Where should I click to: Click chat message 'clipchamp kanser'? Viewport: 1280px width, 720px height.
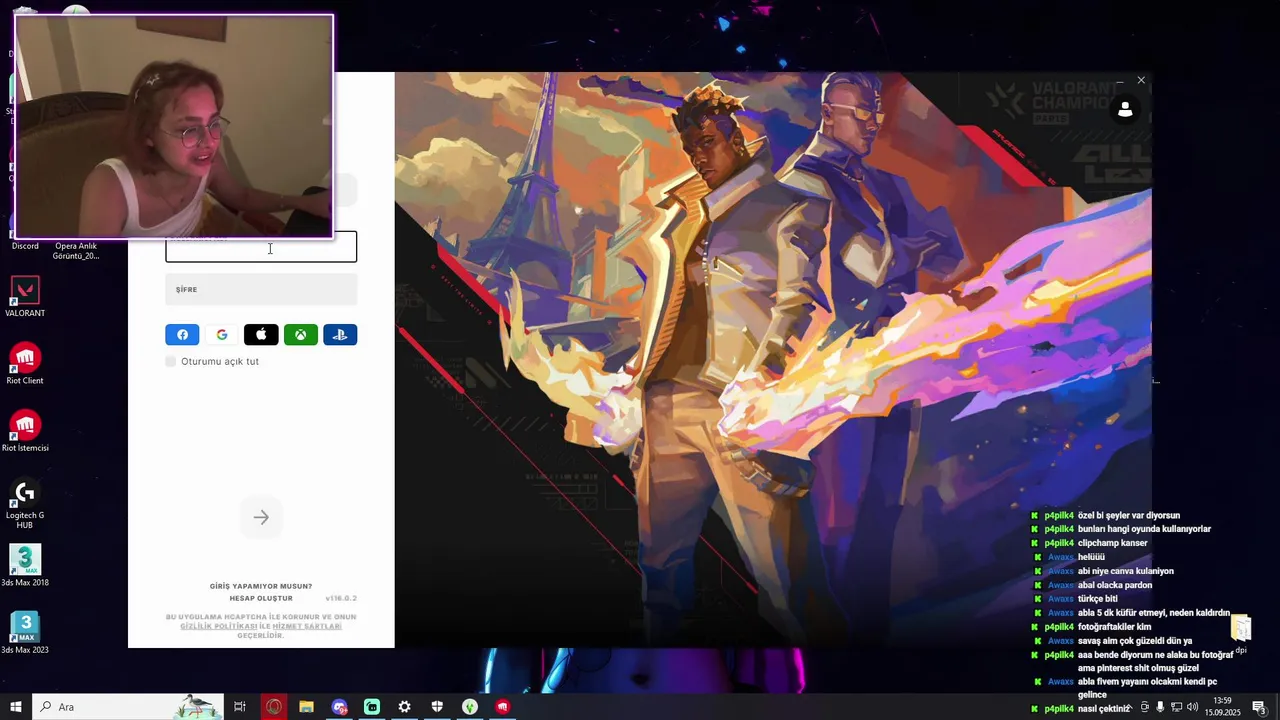click(1112, 543)
